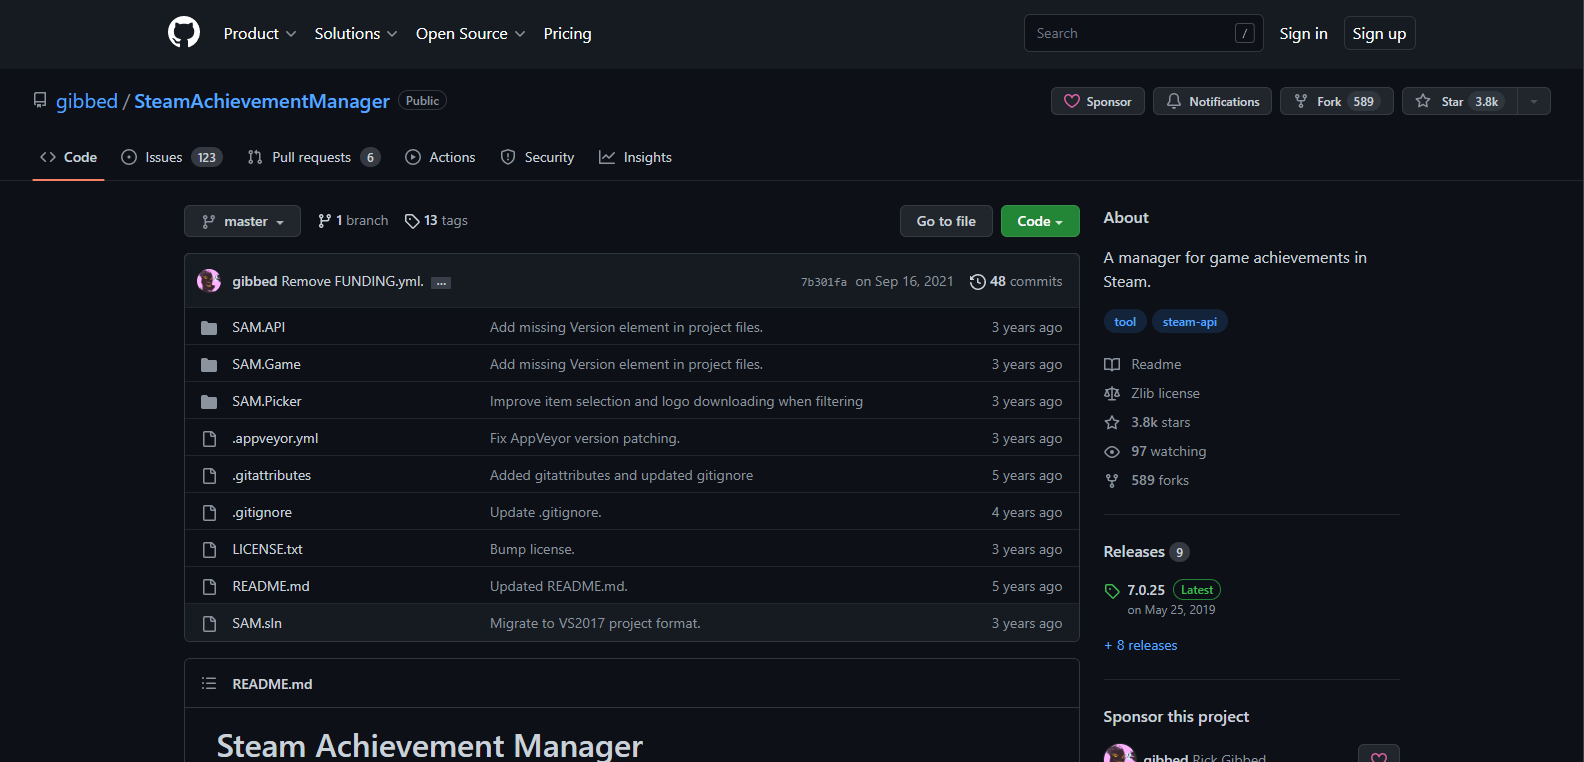Click the search input field
Screen dimensions: 1584x762
(1130, 33)
